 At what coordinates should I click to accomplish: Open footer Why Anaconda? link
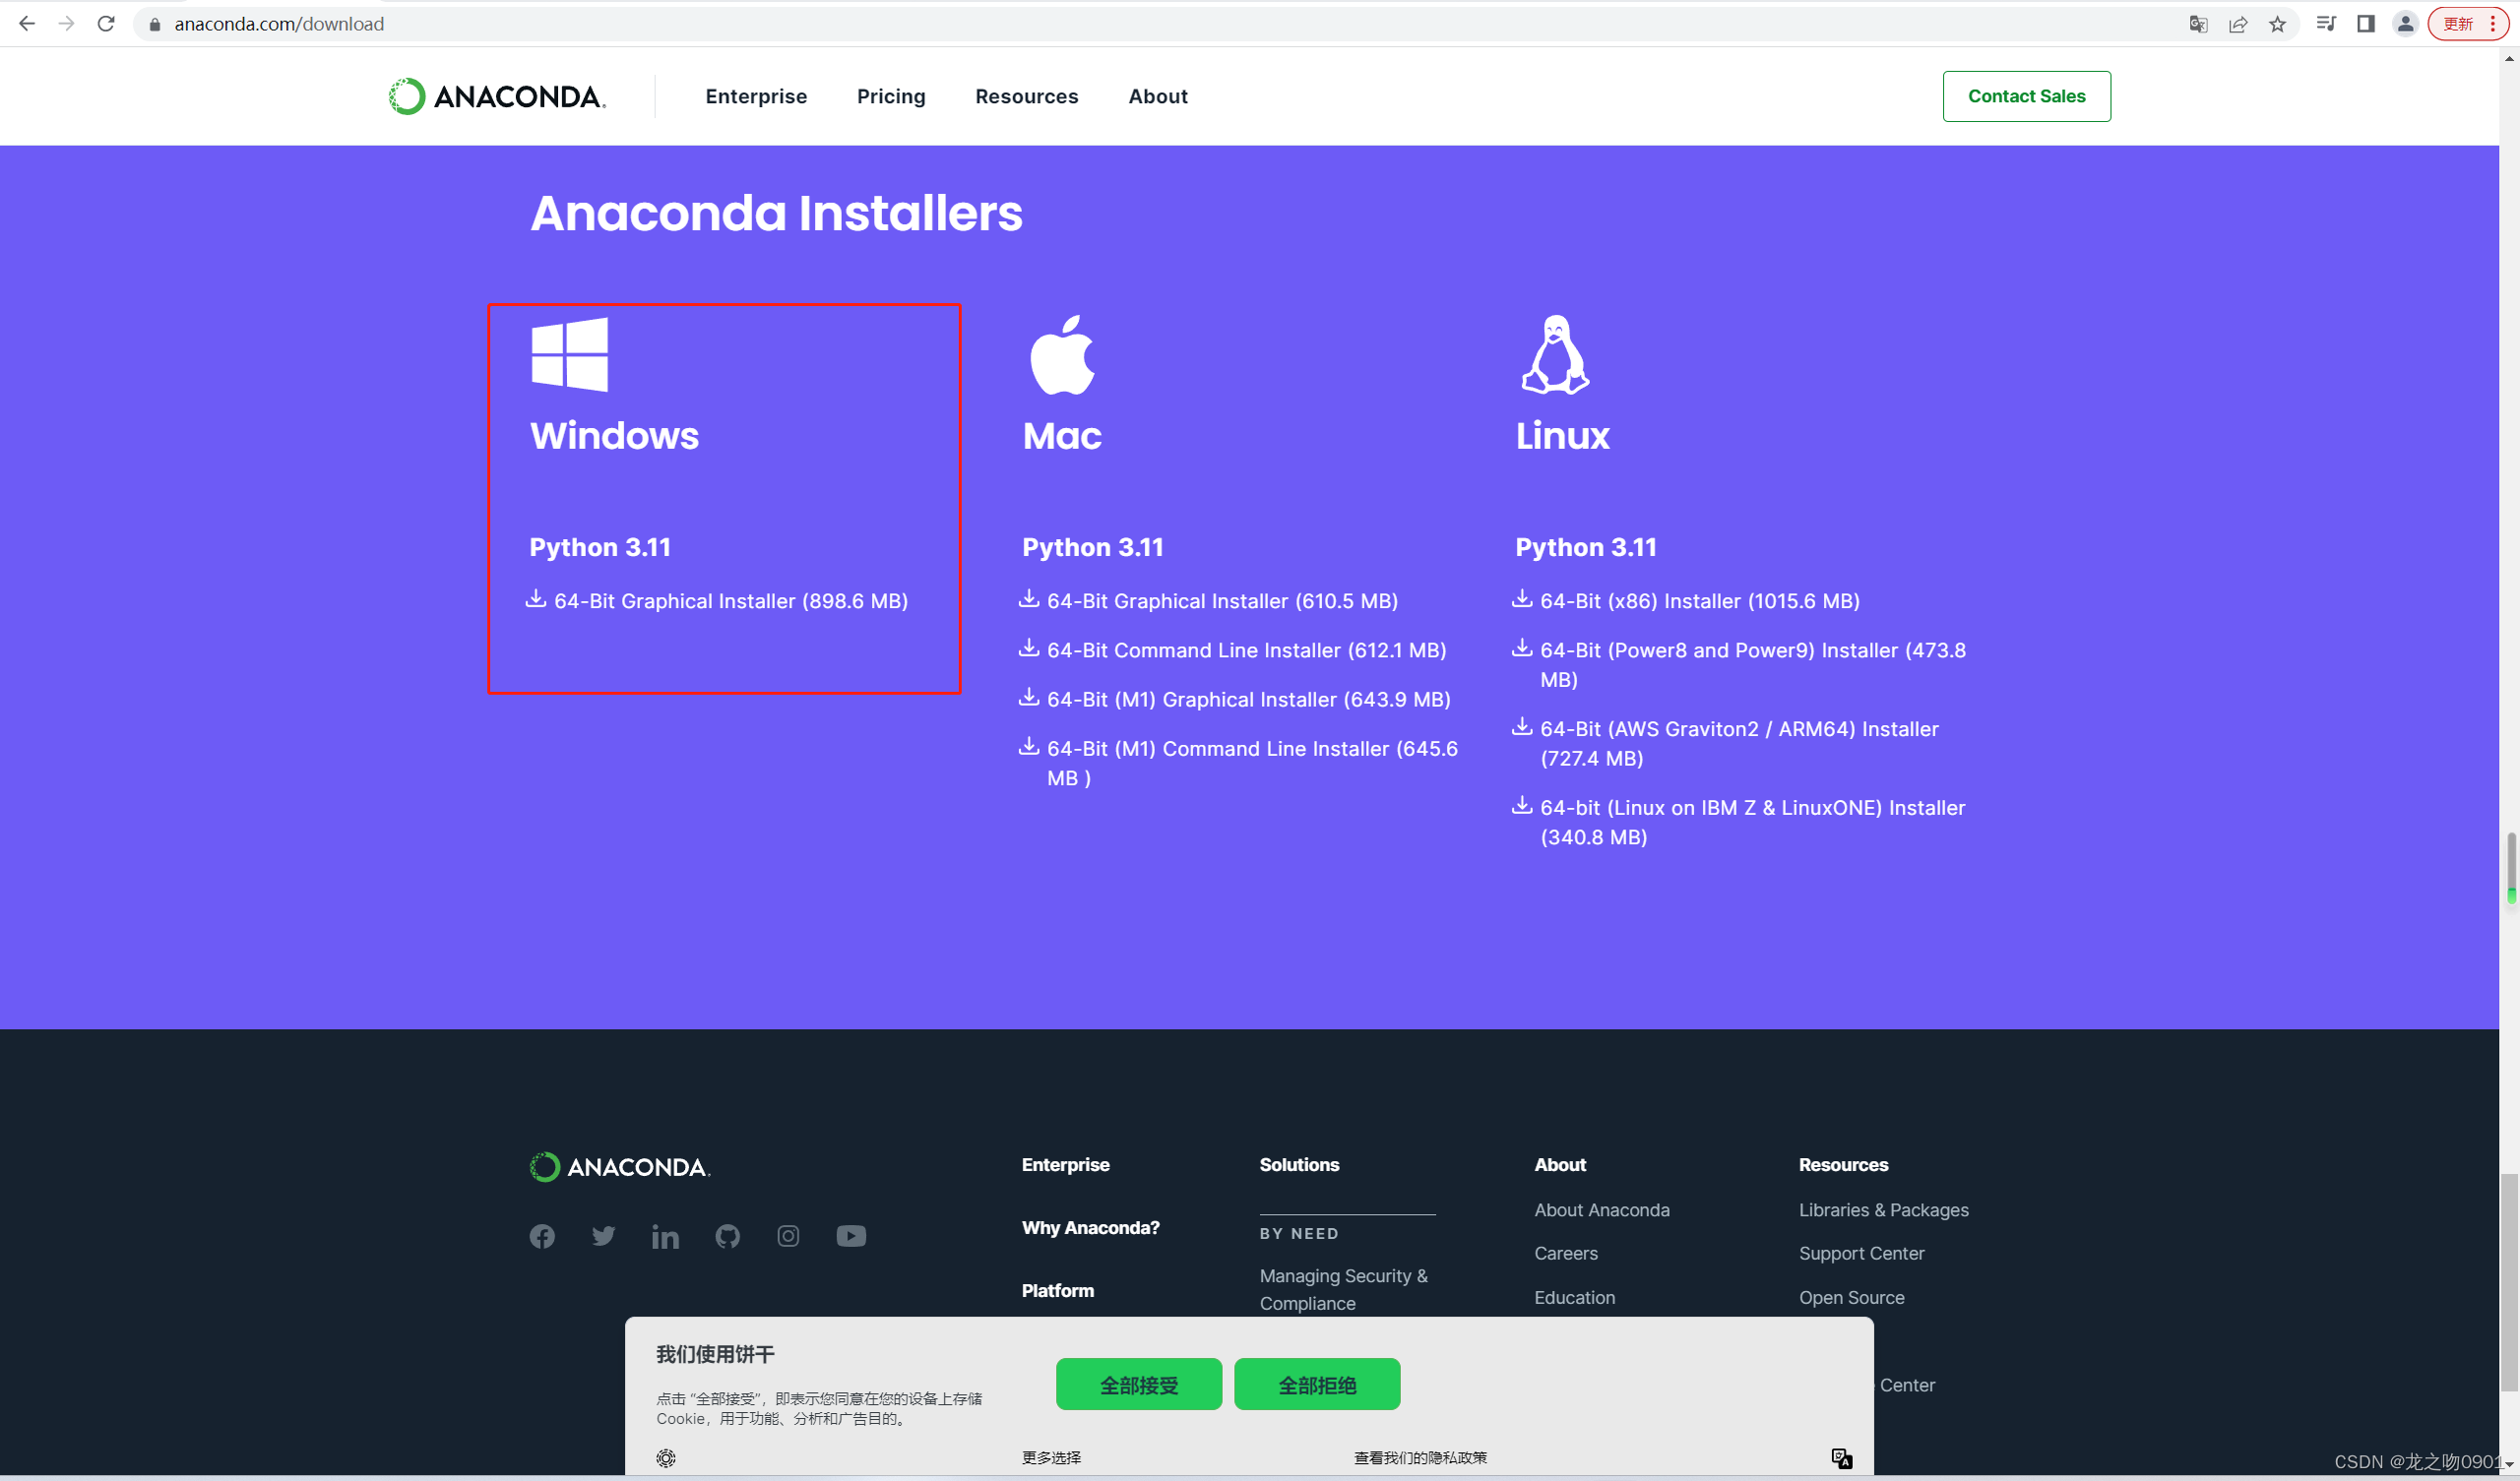click(x=1090, y=1228)
